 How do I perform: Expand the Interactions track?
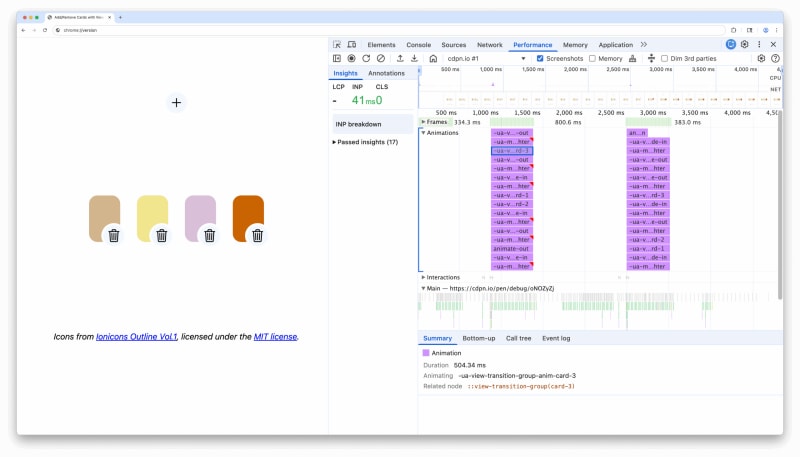pyautogui.click(x=423, y=277)
